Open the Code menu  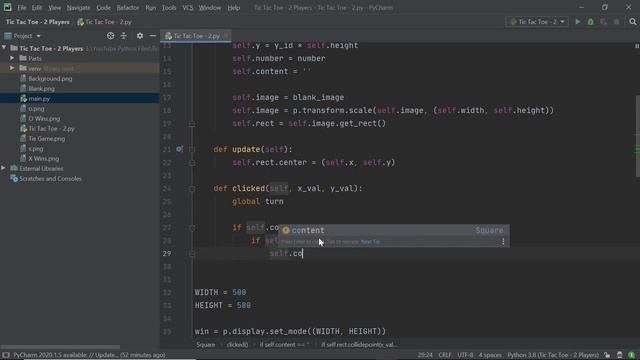point(103,8)
